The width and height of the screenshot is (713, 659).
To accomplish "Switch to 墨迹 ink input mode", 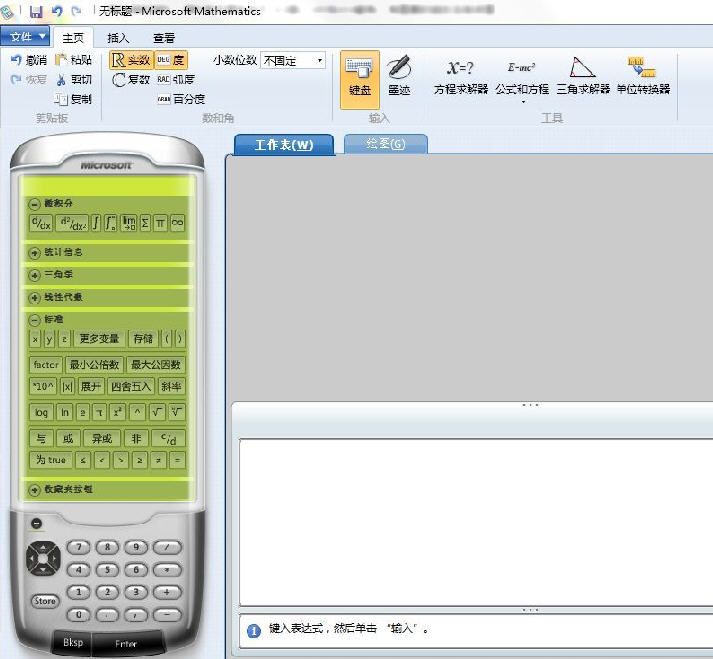I will pyautogui.click(x=399, y=76).
